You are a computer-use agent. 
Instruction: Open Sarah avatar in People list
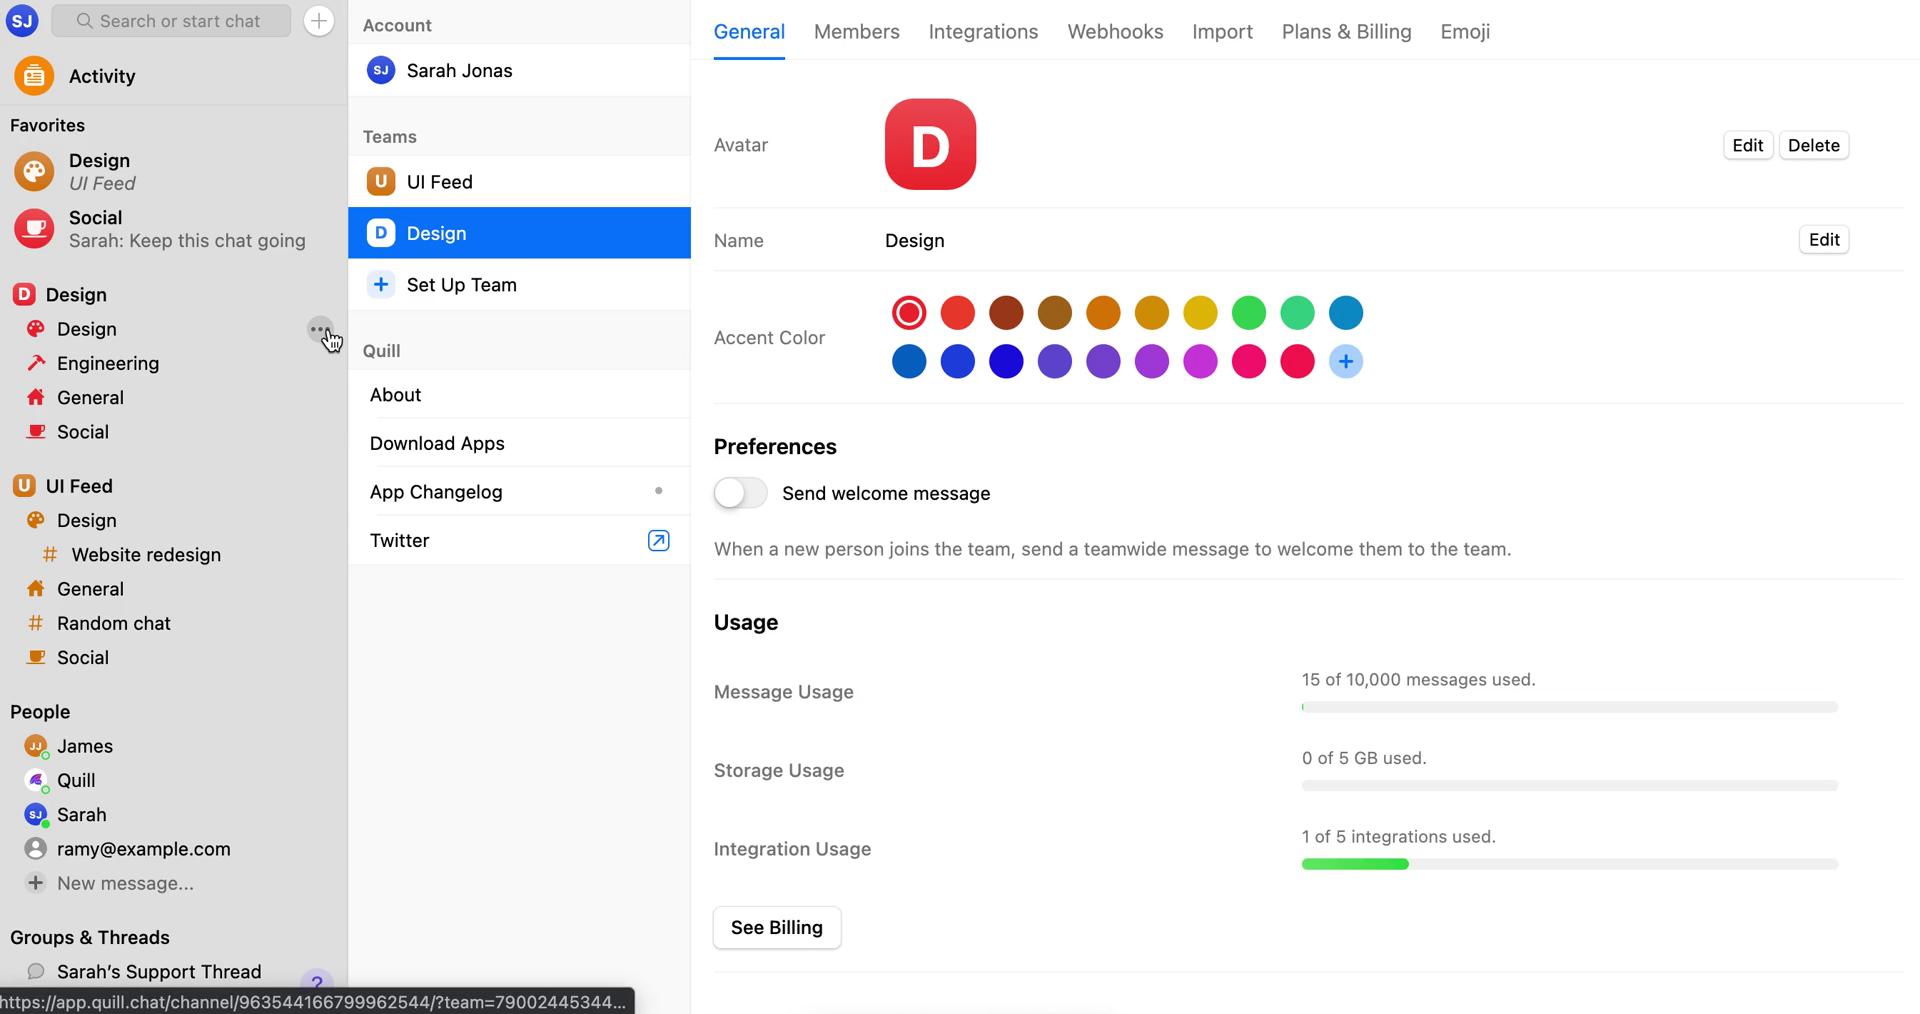click(x=36, y=814)
